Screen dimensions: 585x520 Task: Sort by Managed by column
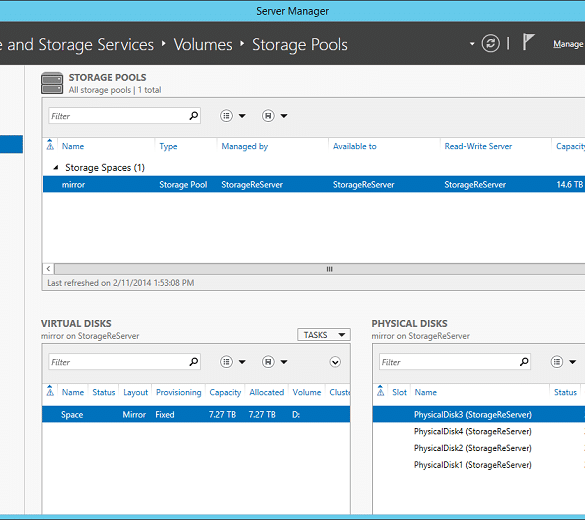245,146
